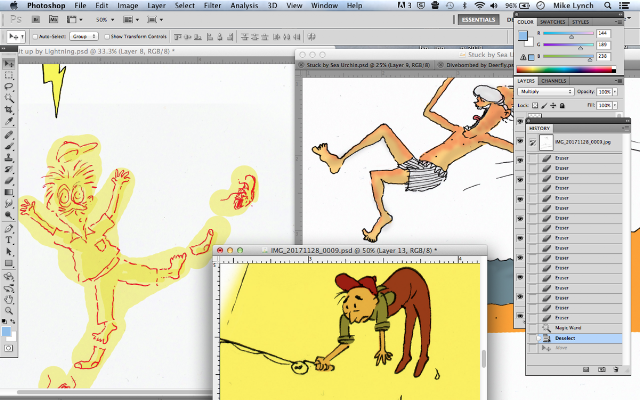Open the Opacity slider arrow

(x=615, y=92)
